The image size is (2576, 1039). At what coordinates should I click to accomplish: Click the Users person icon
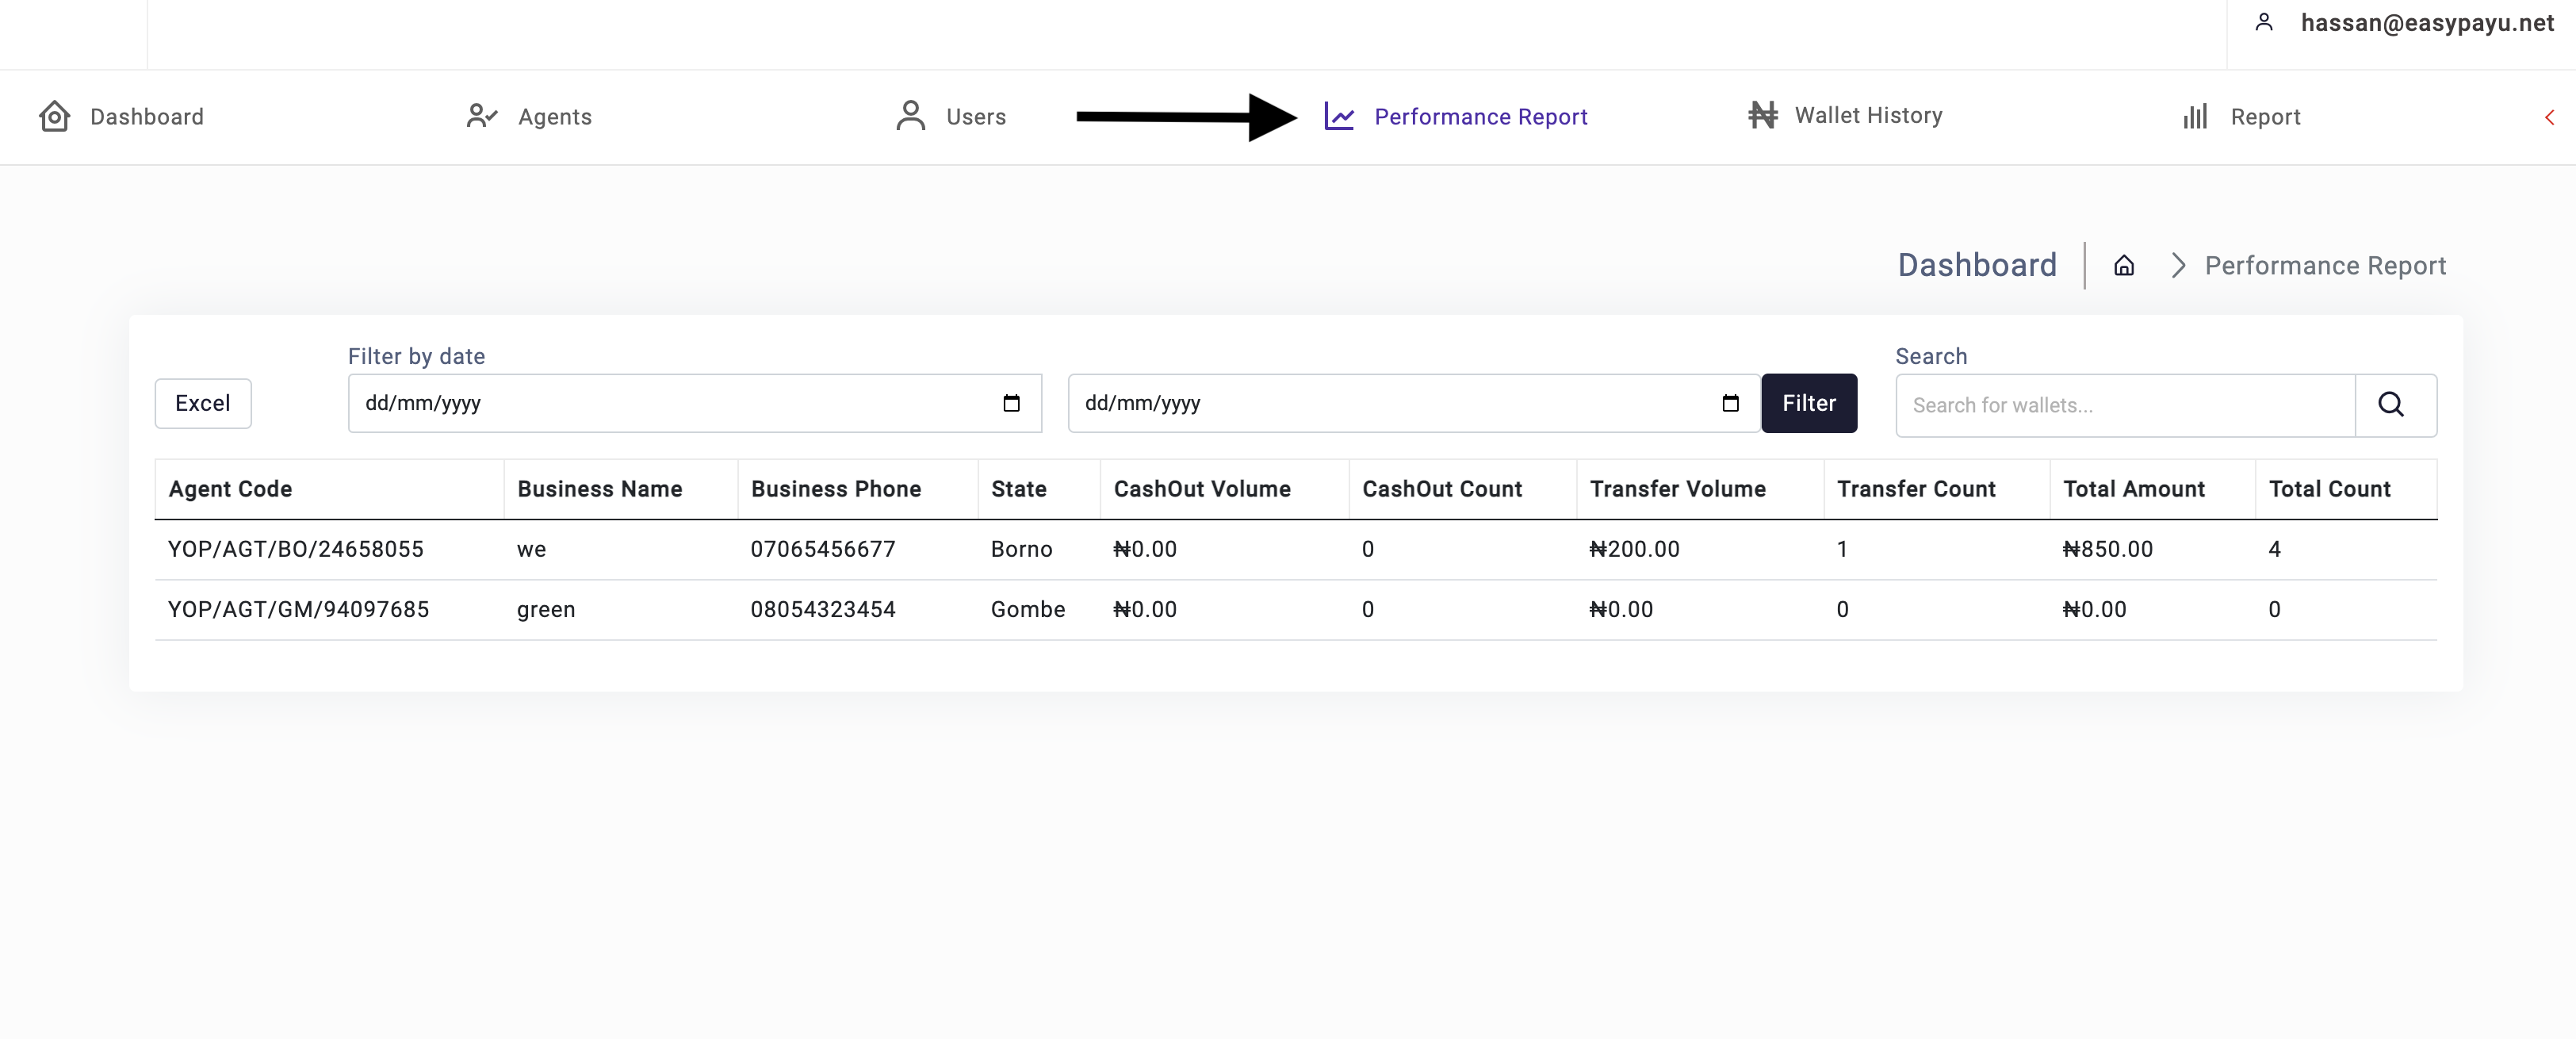point(910,116)
